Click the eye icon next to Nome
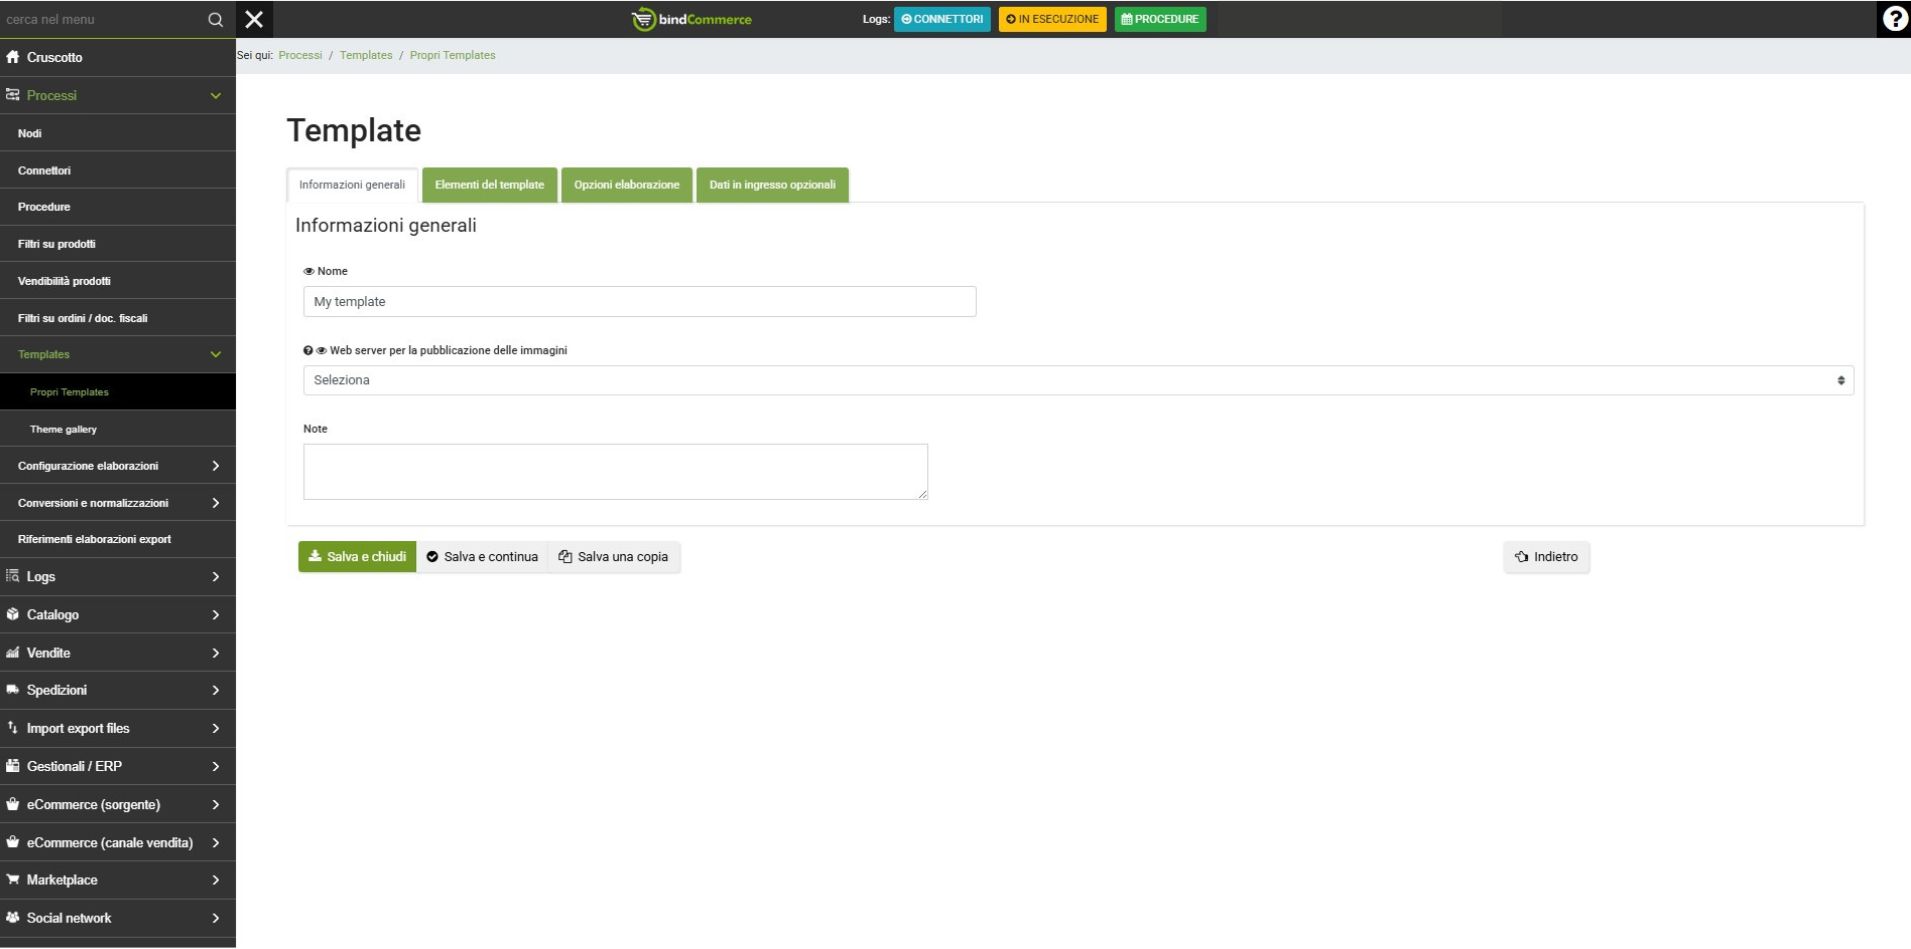The height and width of the screenshot is (949, 1911). coord(309,272)
